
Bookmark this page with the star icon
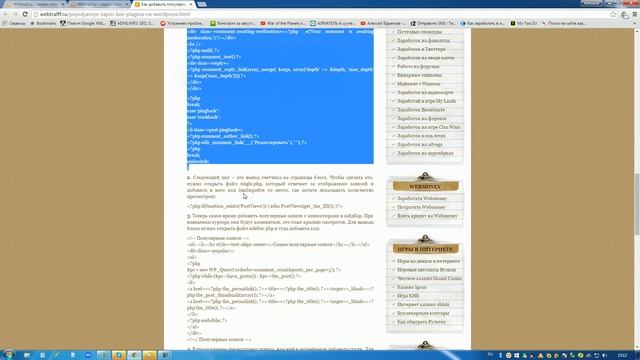613,14
